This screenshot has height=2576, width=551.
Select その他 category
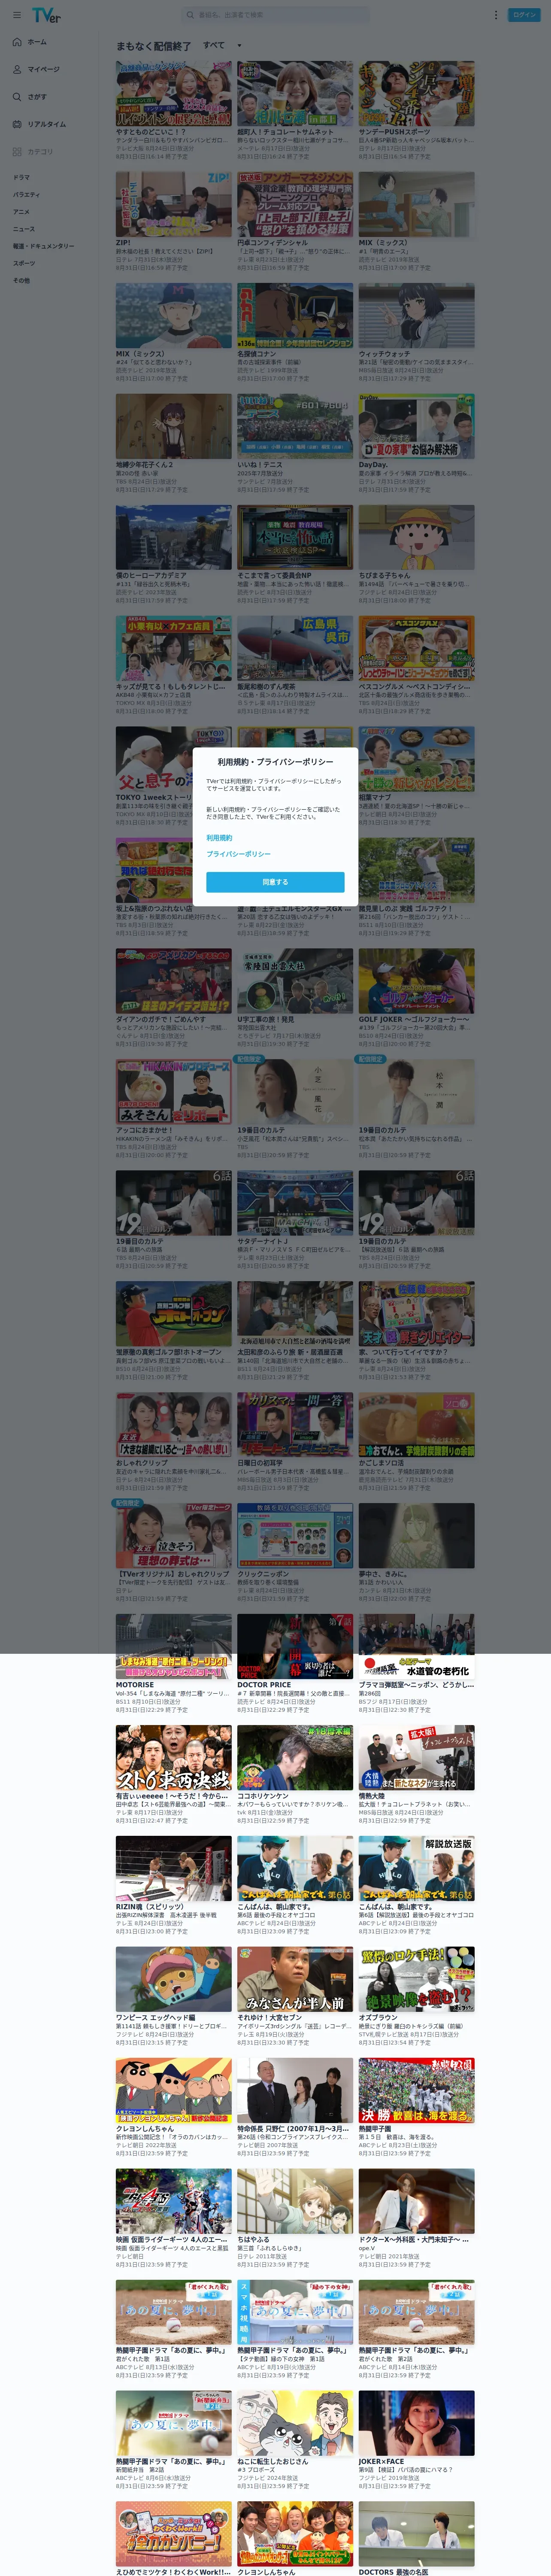(21, 280)
